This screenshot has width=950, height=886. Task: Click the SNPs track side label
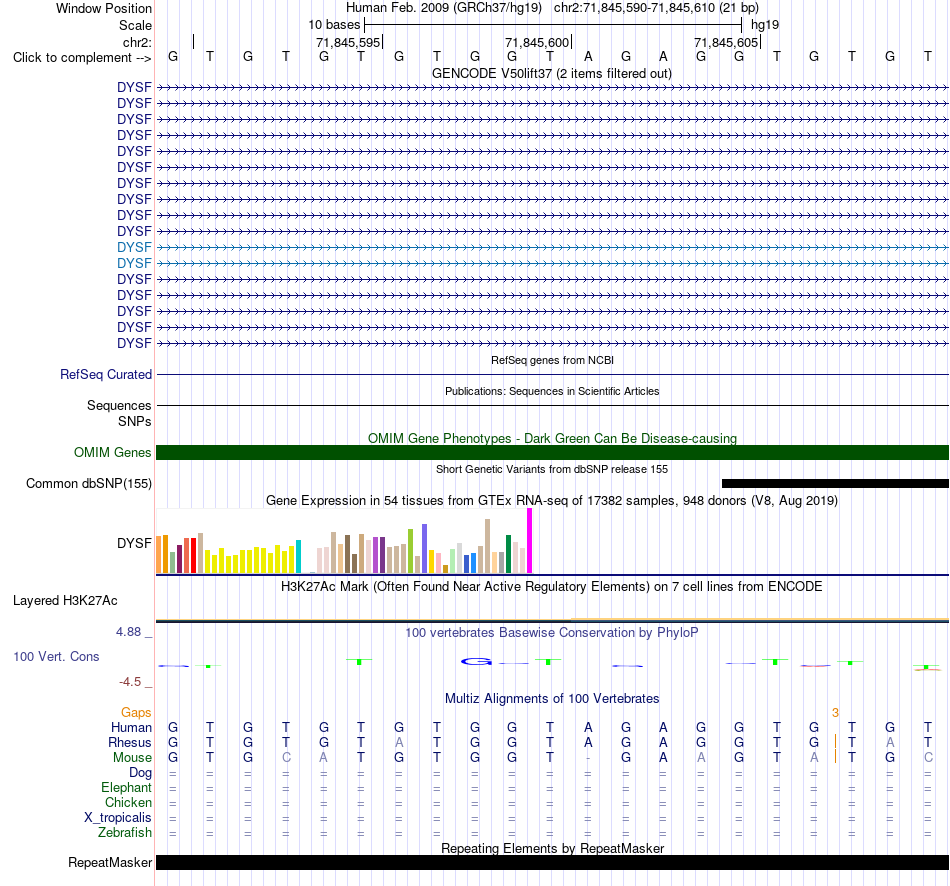(x=135, y=421)
